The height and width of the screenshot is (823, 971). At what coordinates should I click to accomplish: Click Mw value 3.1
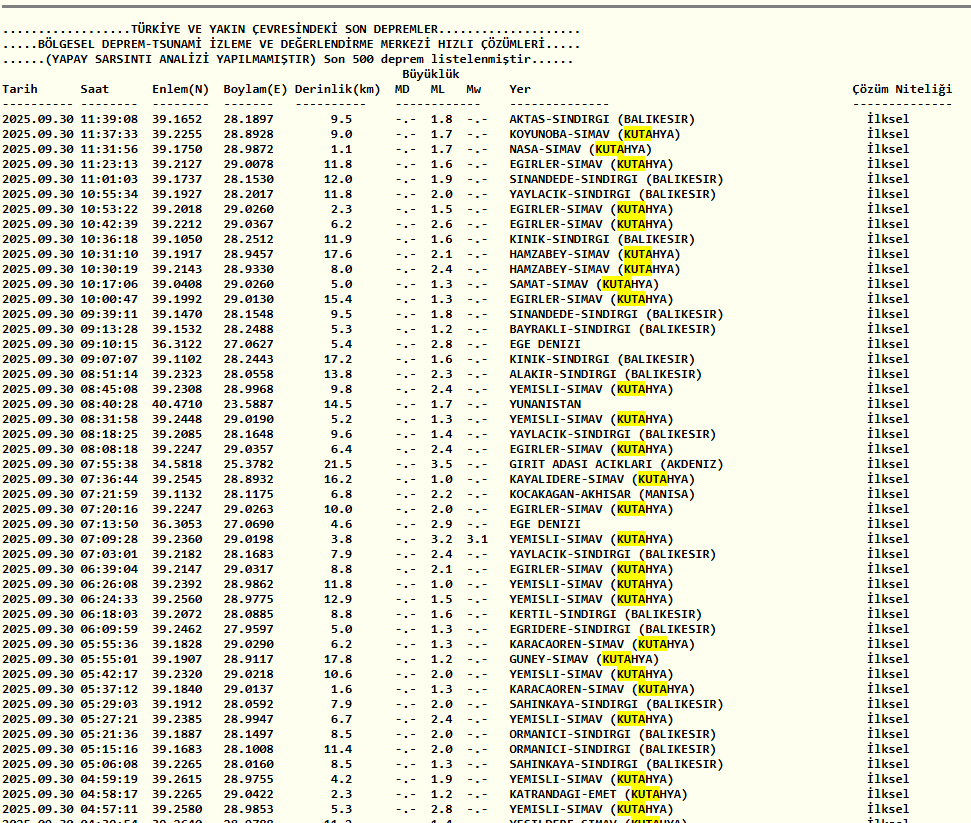point(477,539)
